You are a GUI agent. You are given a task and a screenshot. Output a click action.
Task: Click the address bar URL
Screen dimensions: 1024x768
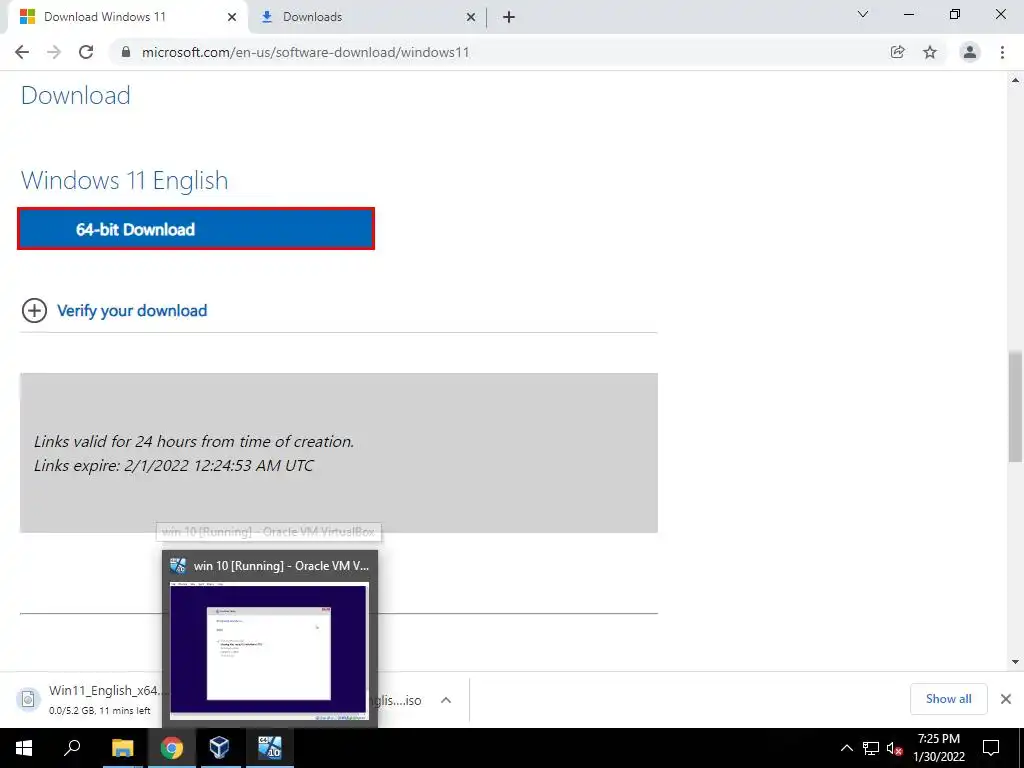pos(305,52)
